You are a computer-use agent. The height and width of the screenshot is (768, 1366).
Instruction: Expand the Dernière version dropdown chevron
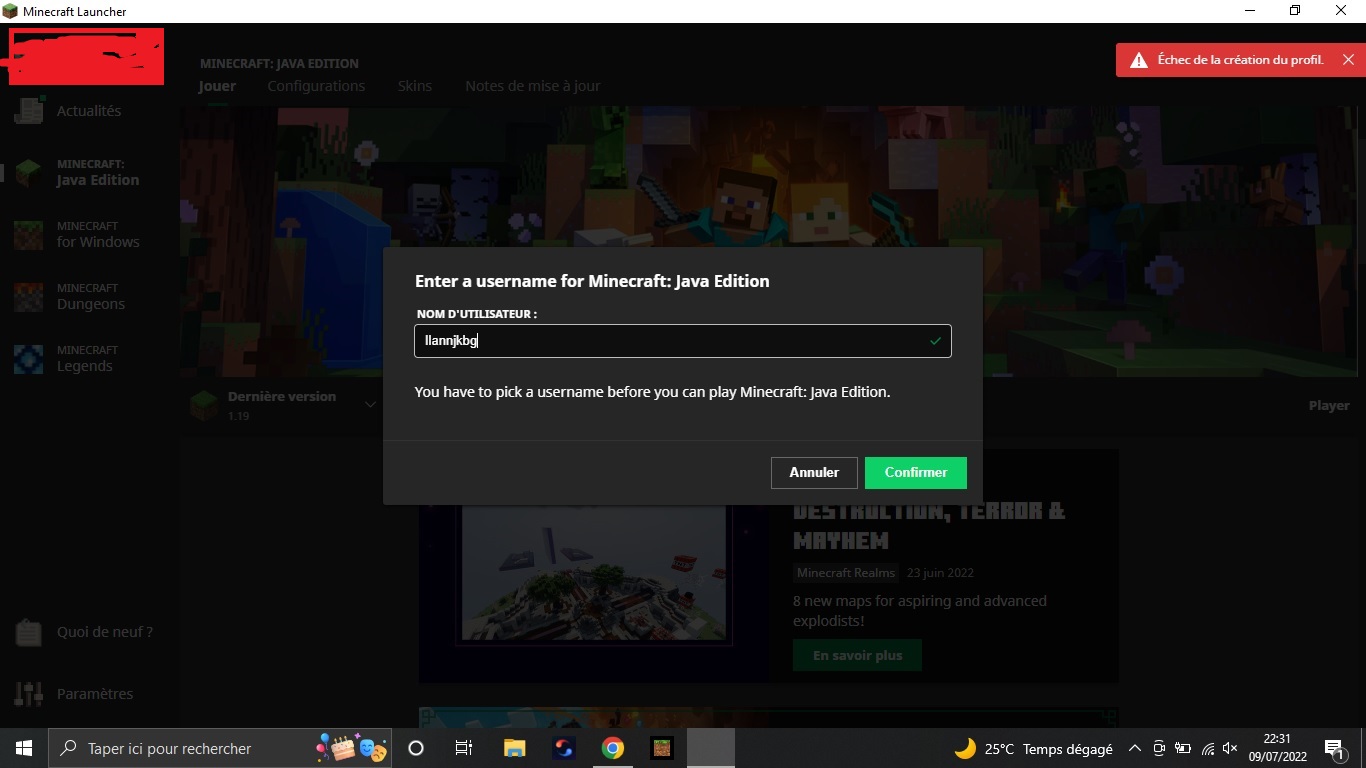coord(370,405)
